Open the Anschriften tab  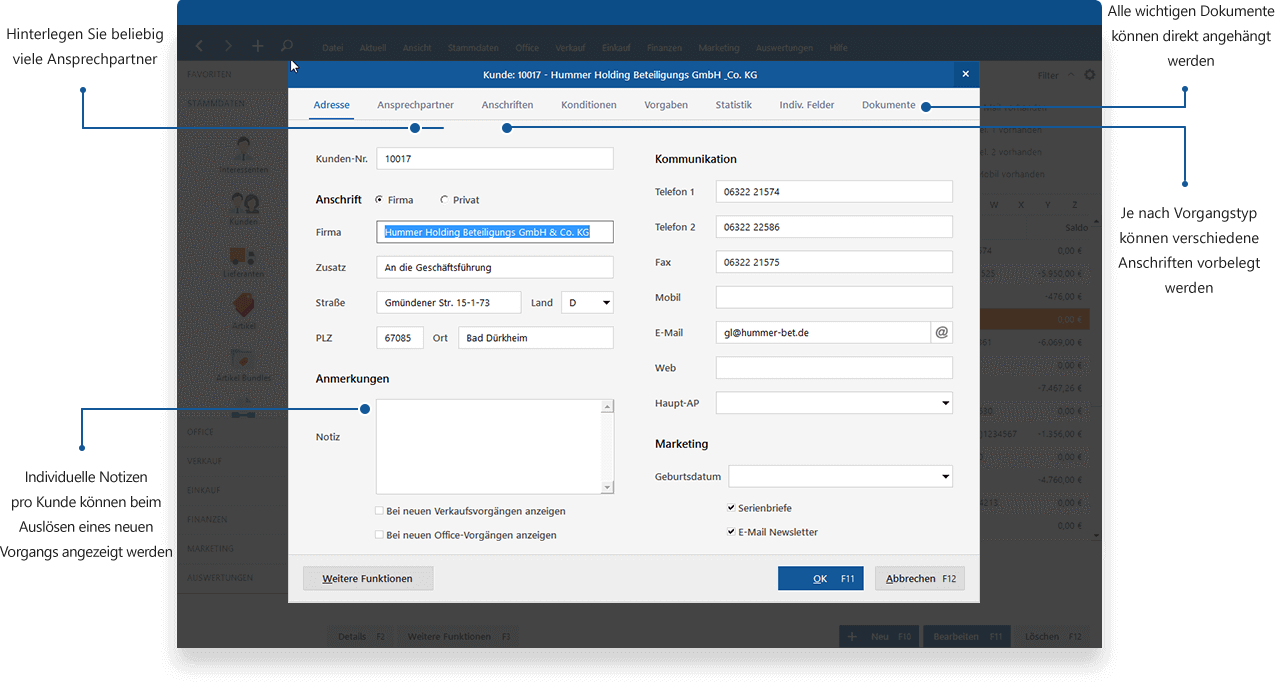click(508, 105)
